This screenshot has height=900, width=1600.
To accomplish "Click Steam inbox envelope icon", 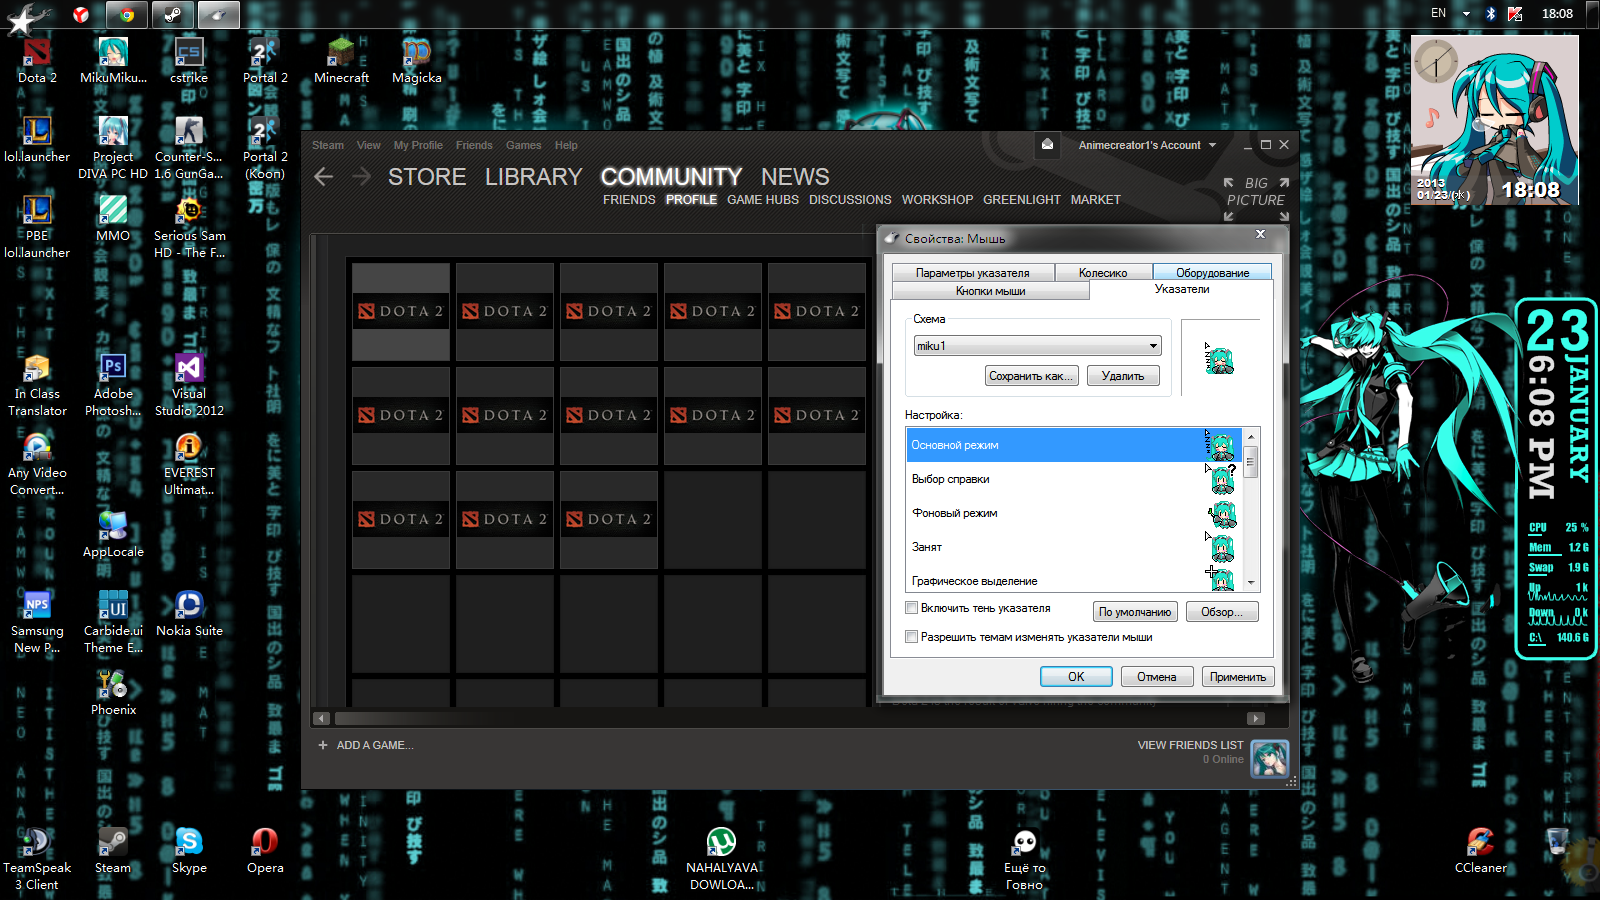I will [1047, 144].
